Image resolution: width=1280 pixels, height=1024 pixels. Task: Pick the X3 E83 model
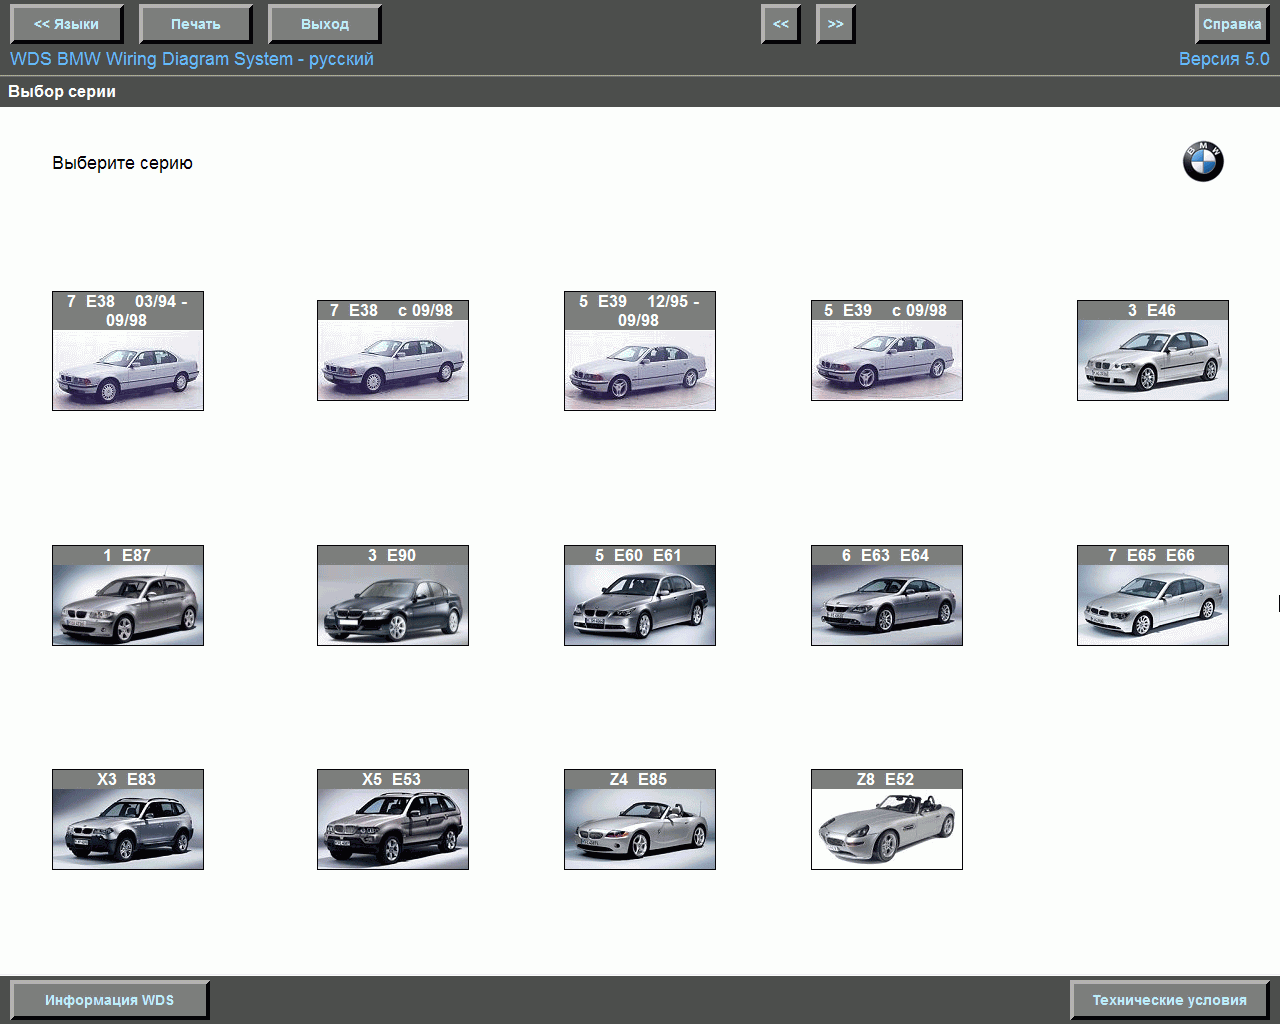click(x=127, y=828)
